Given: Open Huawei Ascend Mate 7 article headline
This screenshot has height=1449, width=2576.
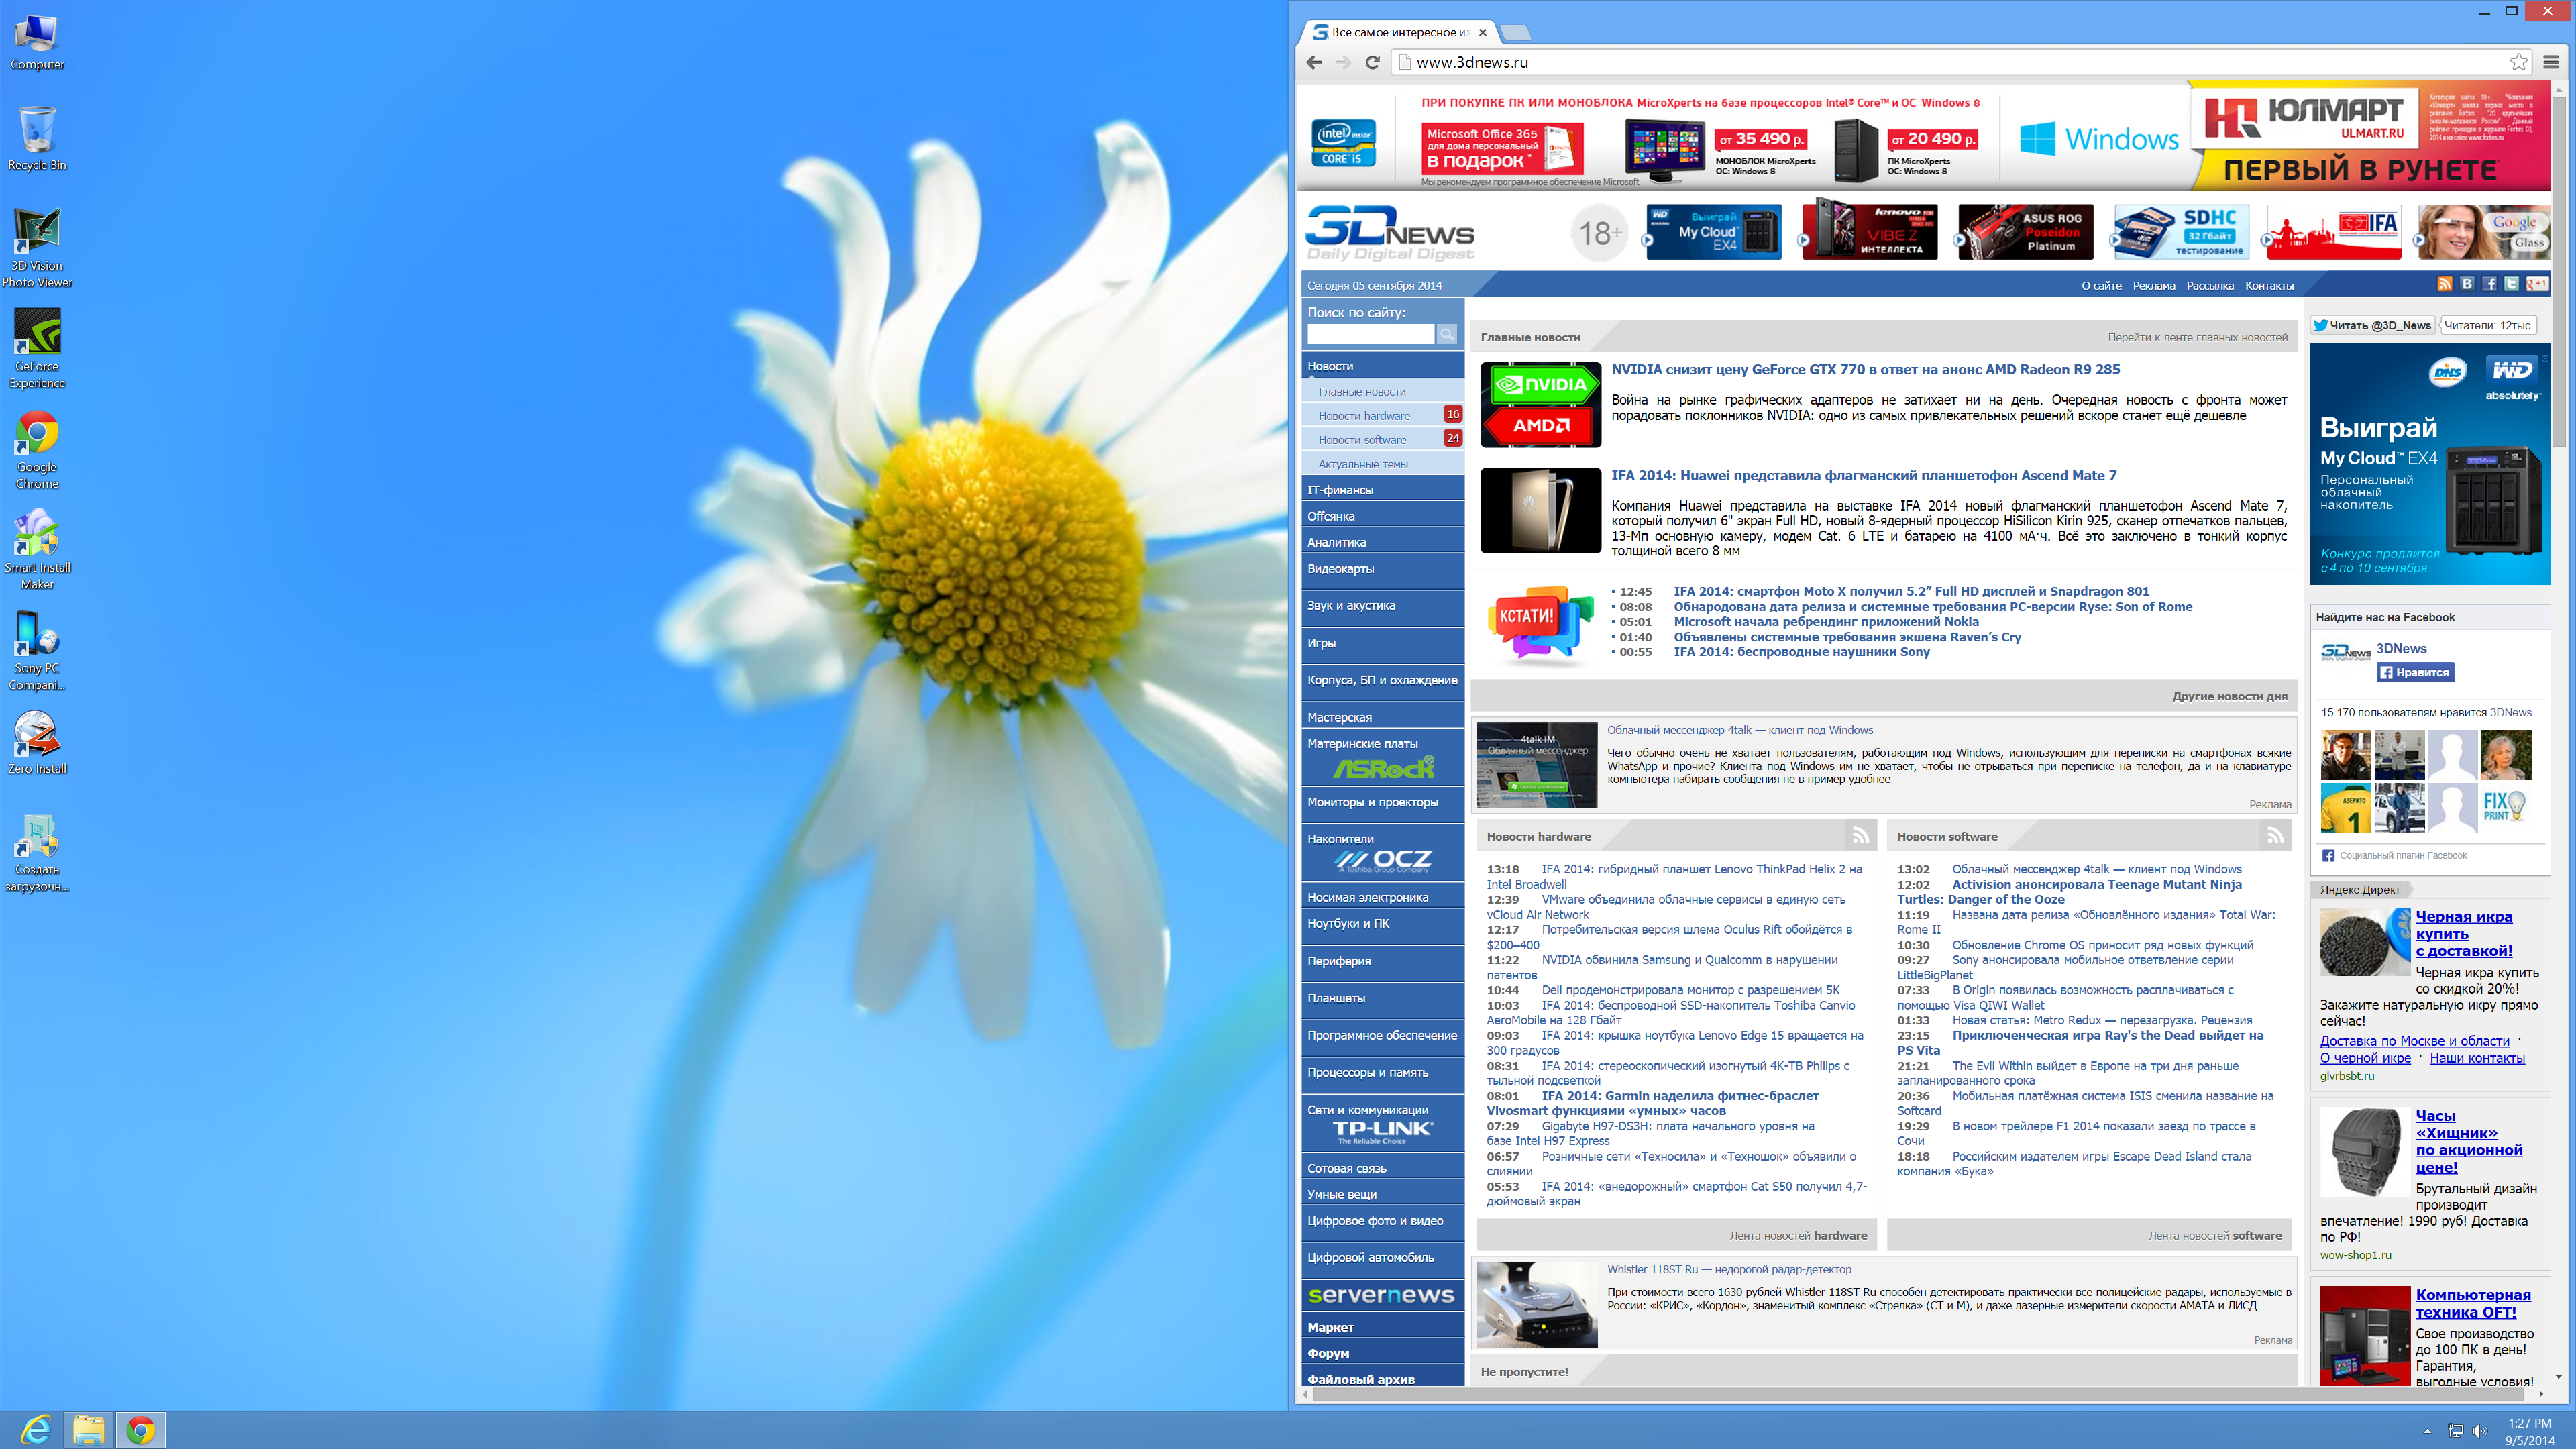Looking at the screenshot, I should pyautogui.click(x=1863, y=475).
